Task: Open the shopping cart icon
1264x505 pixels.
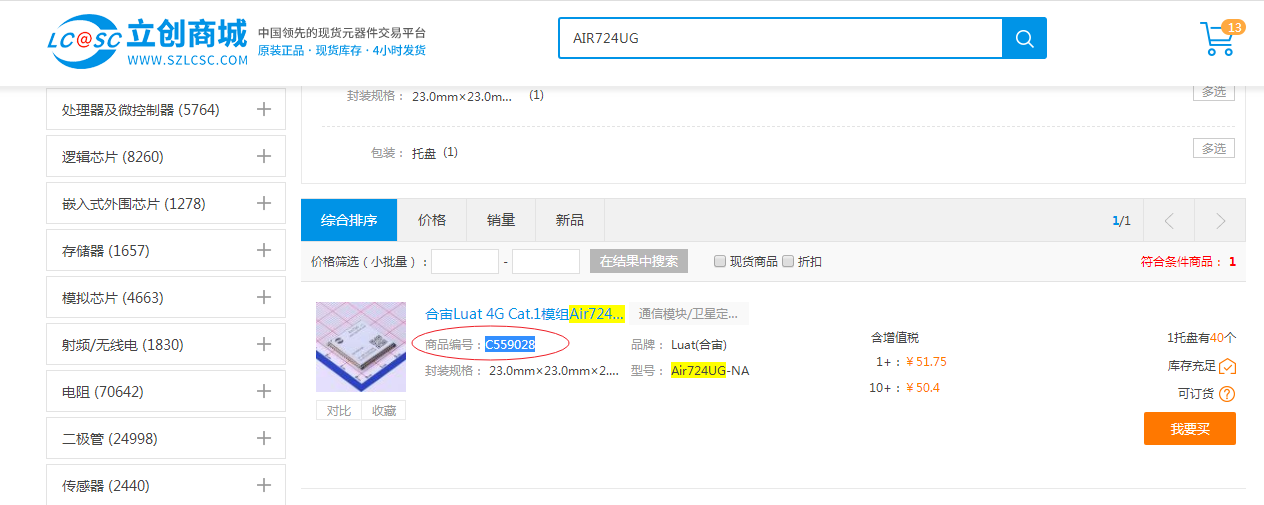Action: coord(1217,39)
